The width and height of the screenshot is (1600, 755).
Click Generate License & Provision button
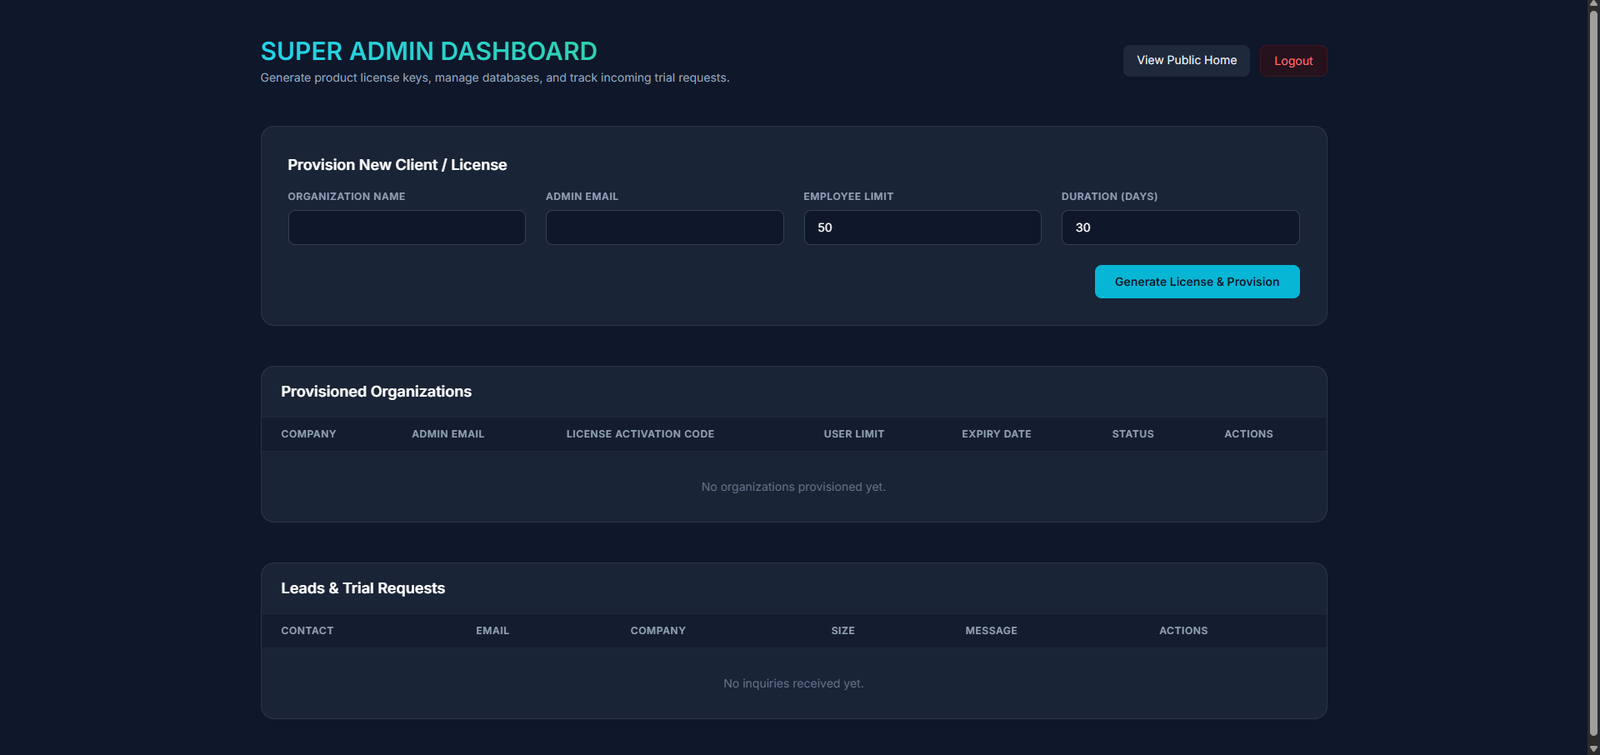pos(1197,282)
